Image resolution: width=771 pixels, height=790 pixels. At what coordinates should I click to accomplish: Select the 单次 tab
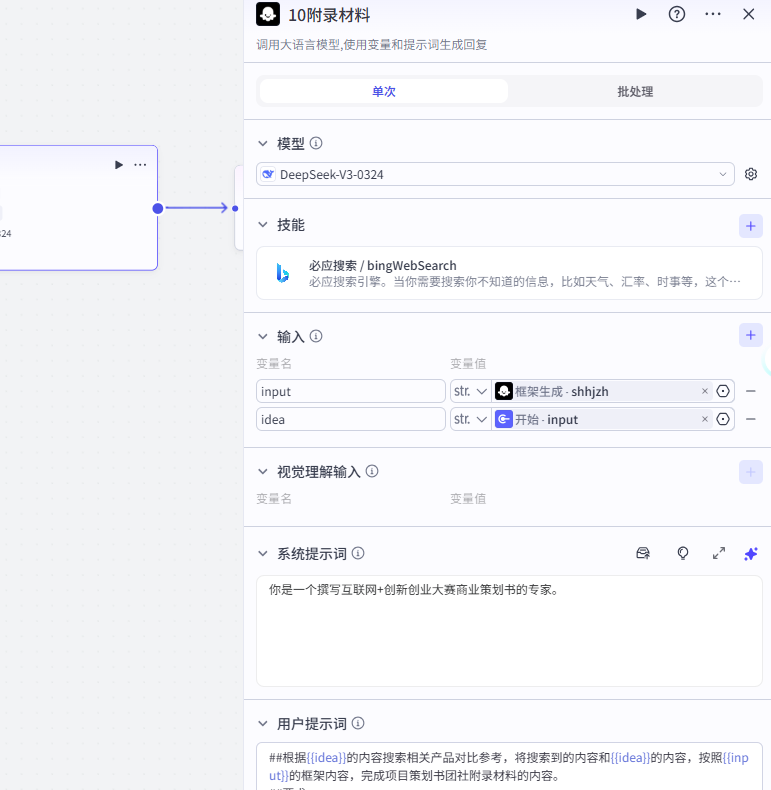(383, 91)
